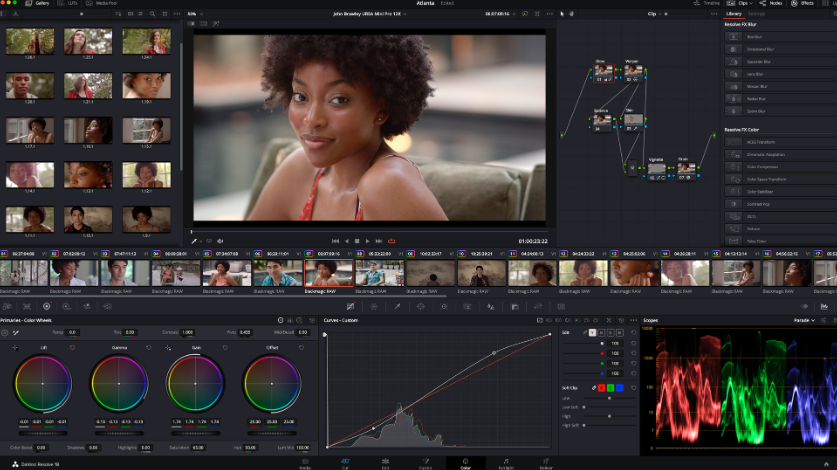Reset the Lift color wheel
The image size is (837, 470).
coord(73,348)
